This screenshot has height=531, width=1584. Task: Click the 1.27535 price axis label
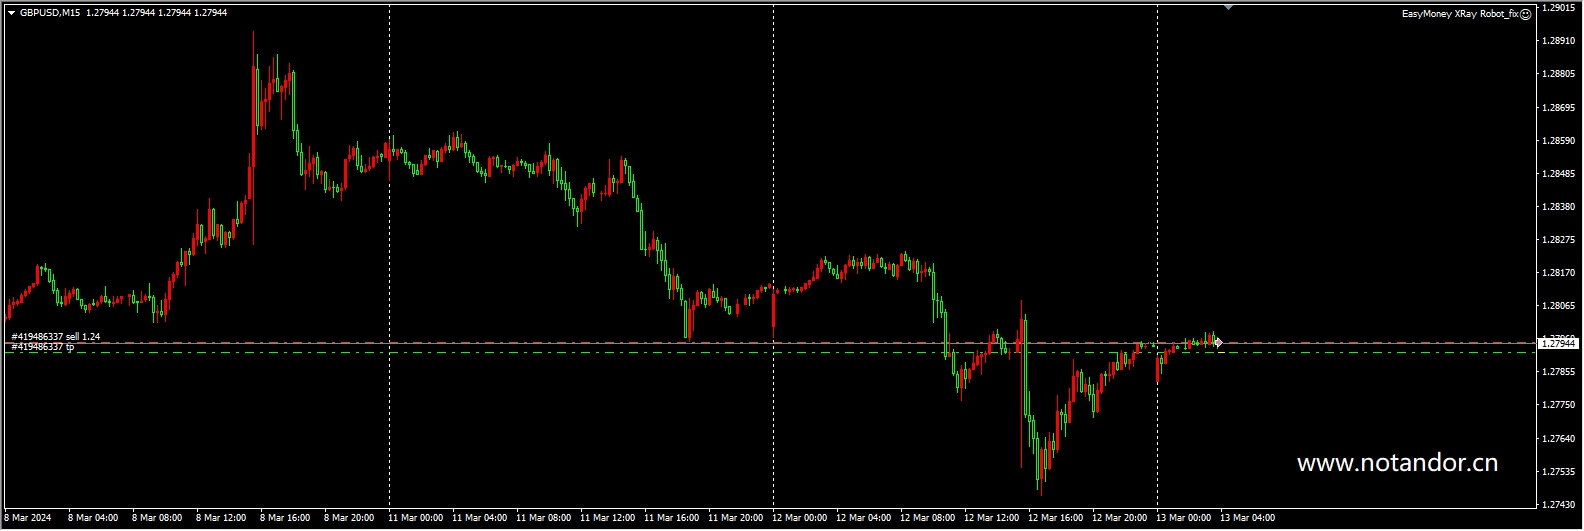pyautogui.click(x=1560, y=471)
